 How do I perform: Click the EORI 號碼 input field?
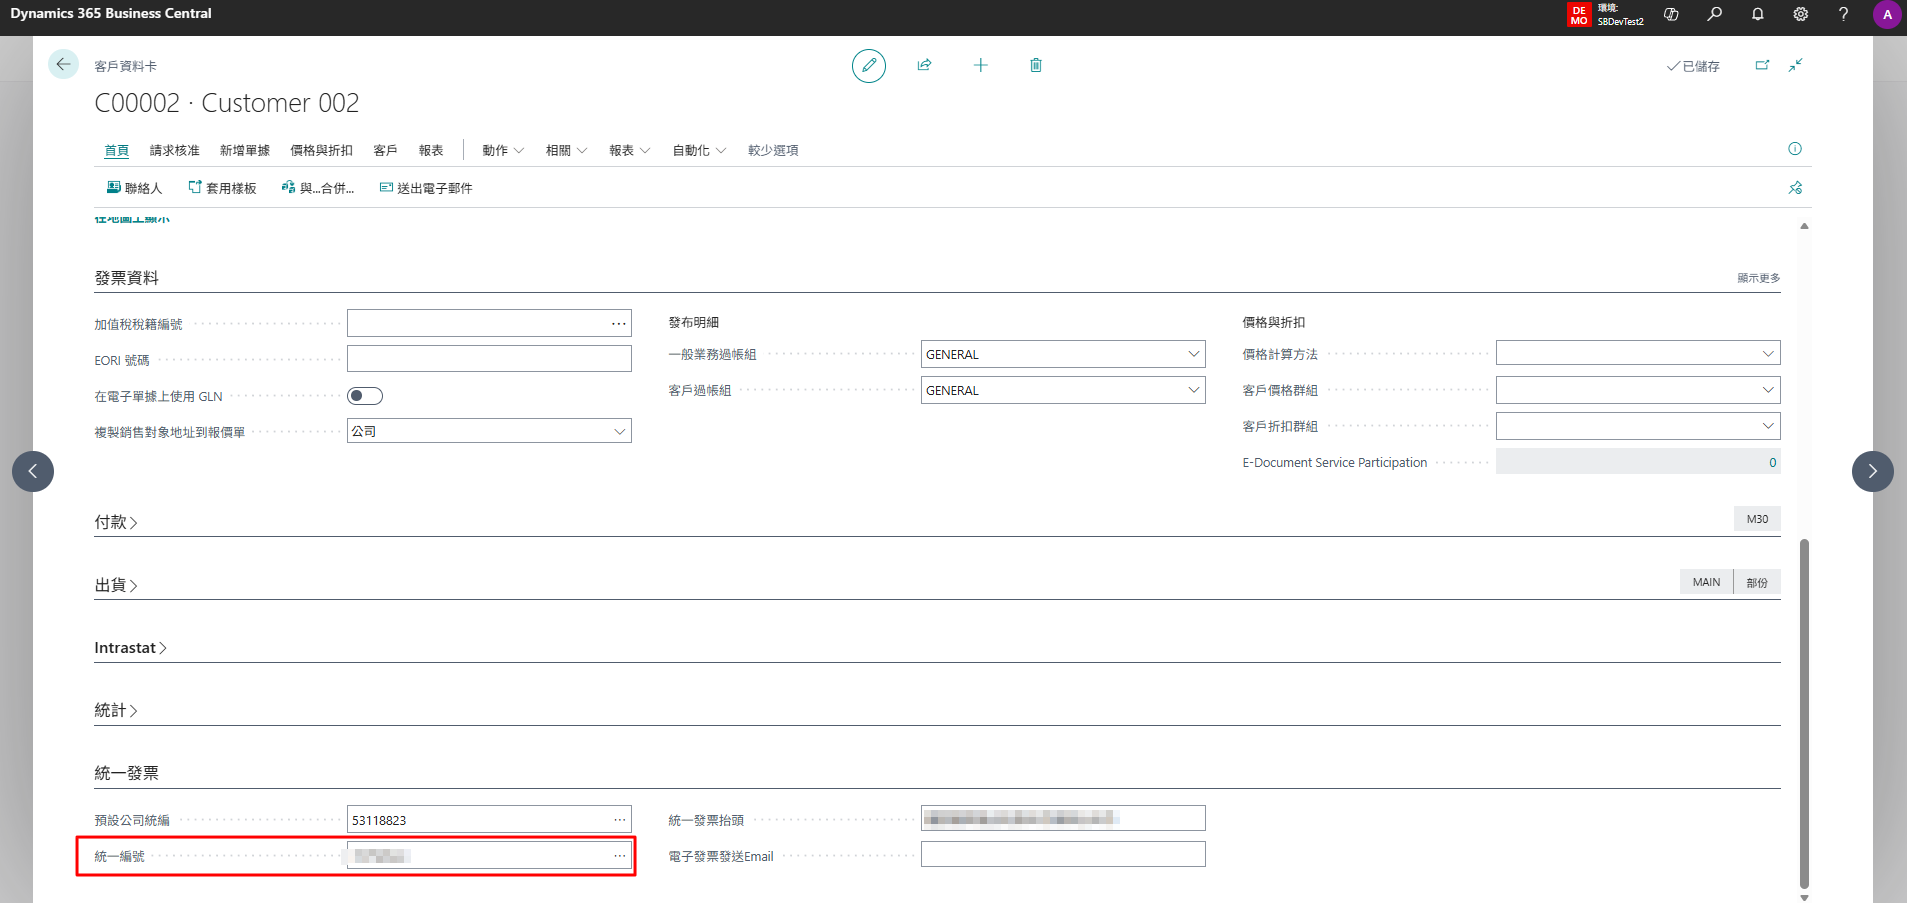point(489,359)
